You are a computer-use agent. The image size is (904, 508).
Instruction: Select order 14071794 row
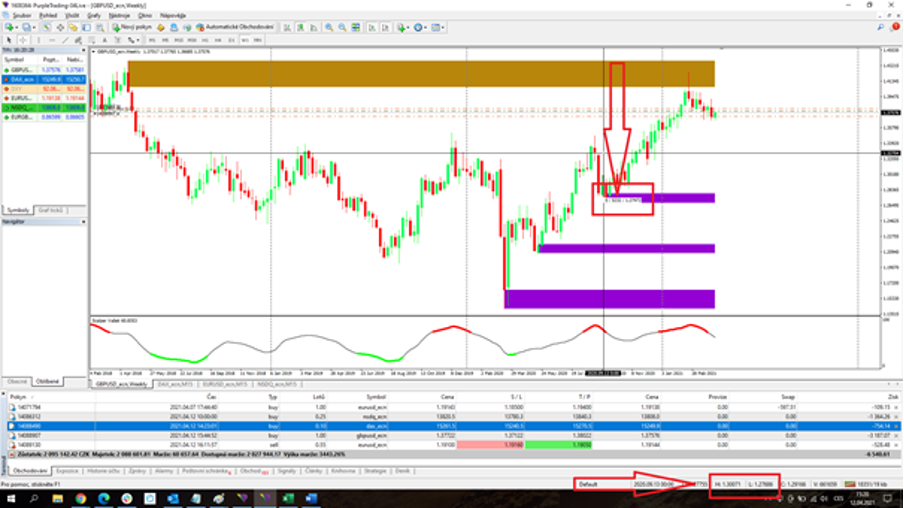point(453,407)
